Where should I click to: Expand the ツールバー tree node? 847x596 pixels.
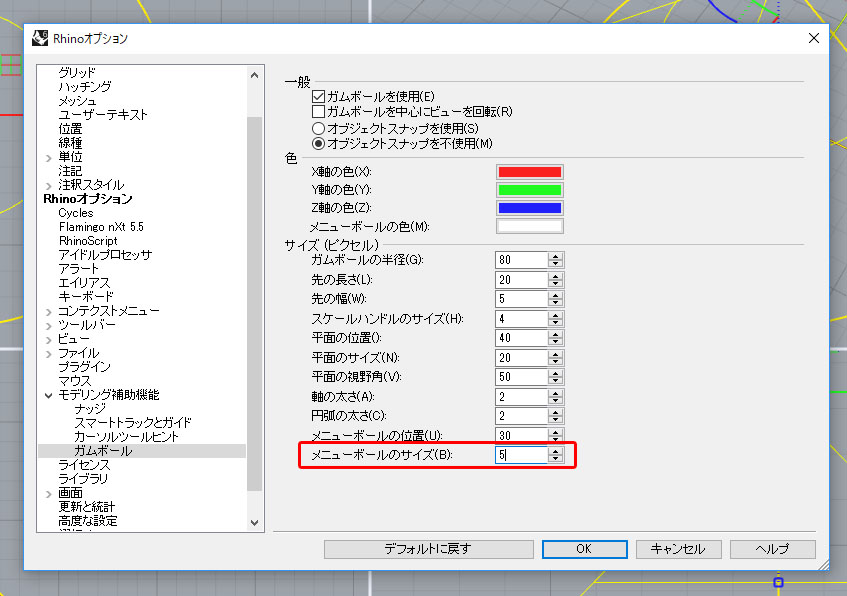coord(49,326)
